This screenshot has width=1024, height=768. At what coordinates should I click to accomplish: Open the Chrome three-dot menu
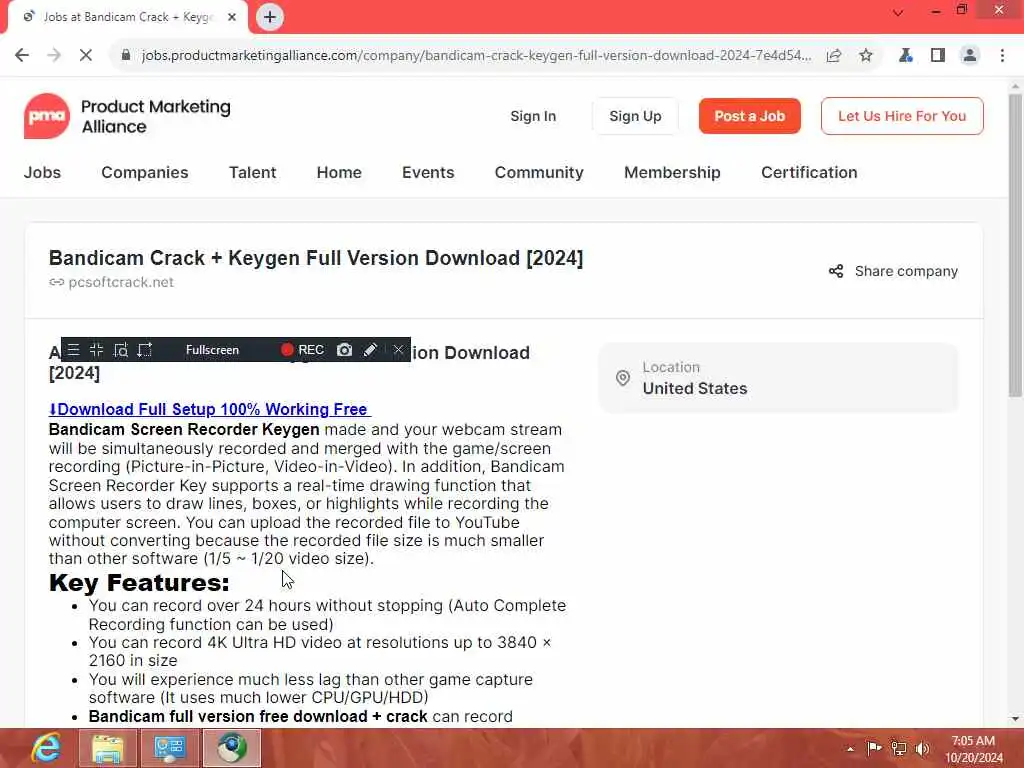[1002, 56]
